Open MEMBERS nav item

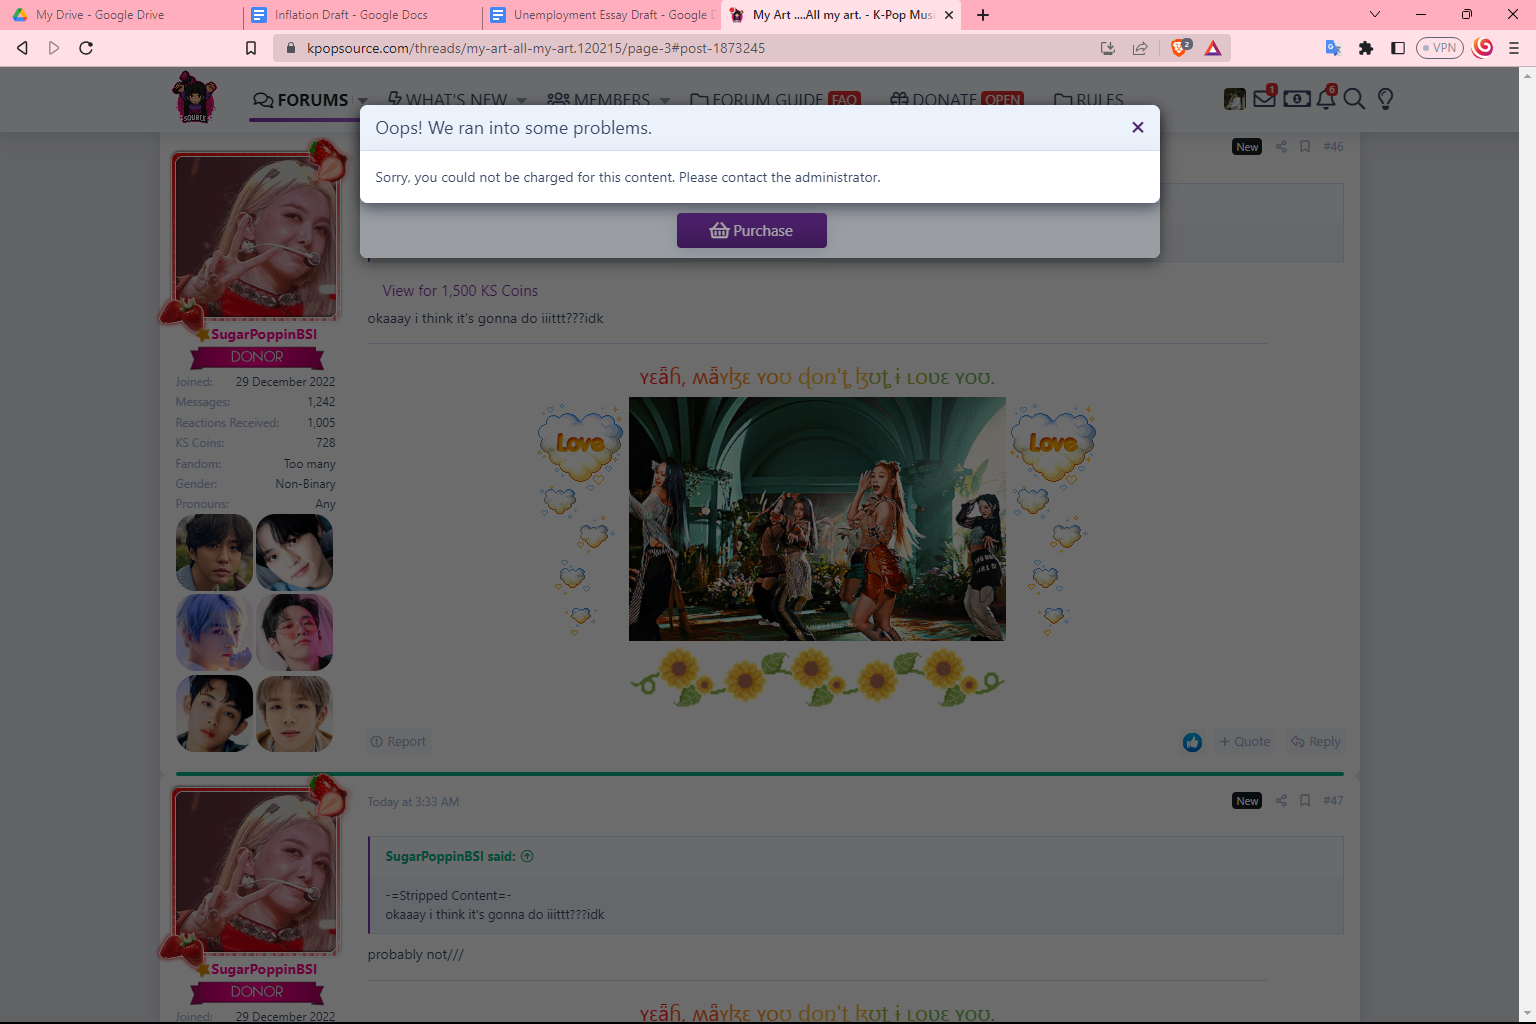coord(599,100)
